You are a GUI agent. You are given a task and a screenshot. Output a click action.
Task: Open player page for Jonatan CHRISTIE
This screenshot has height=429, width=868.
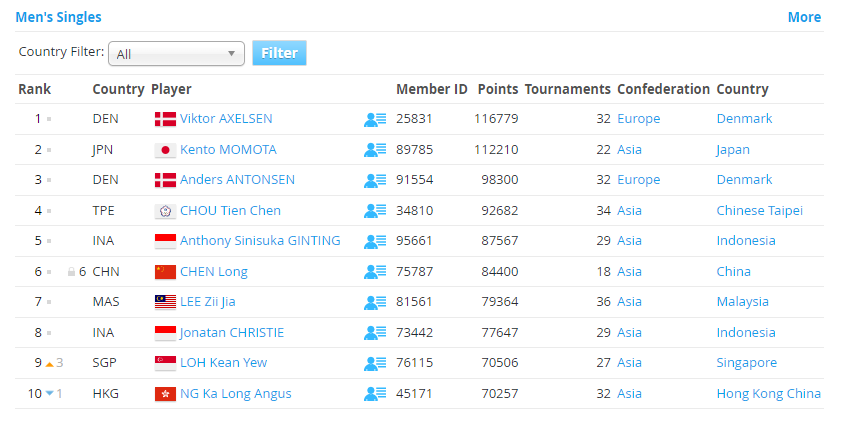click(232, 333)
